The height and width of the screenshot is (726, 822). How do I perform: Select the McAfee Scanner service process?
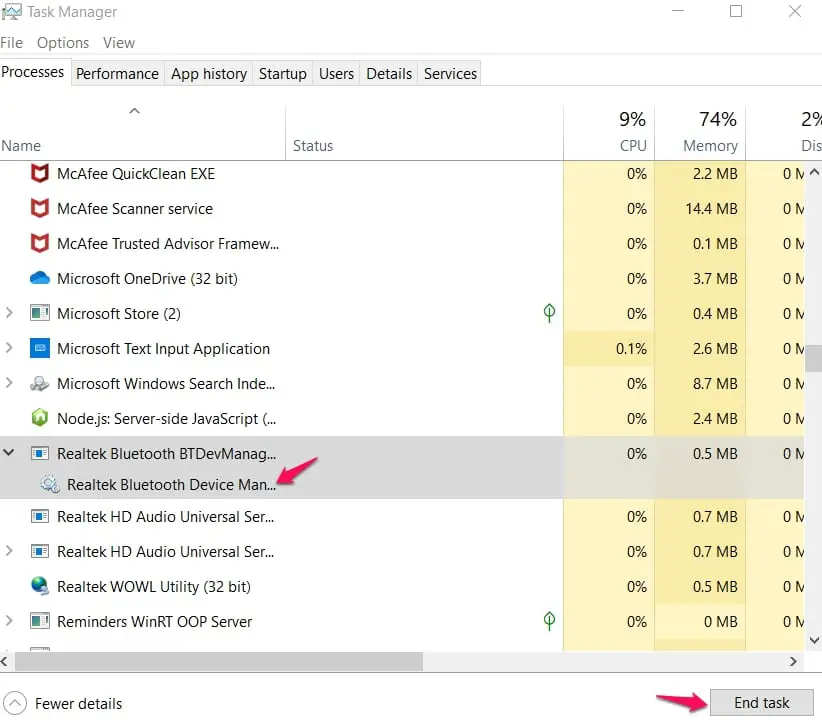(402, 209)
